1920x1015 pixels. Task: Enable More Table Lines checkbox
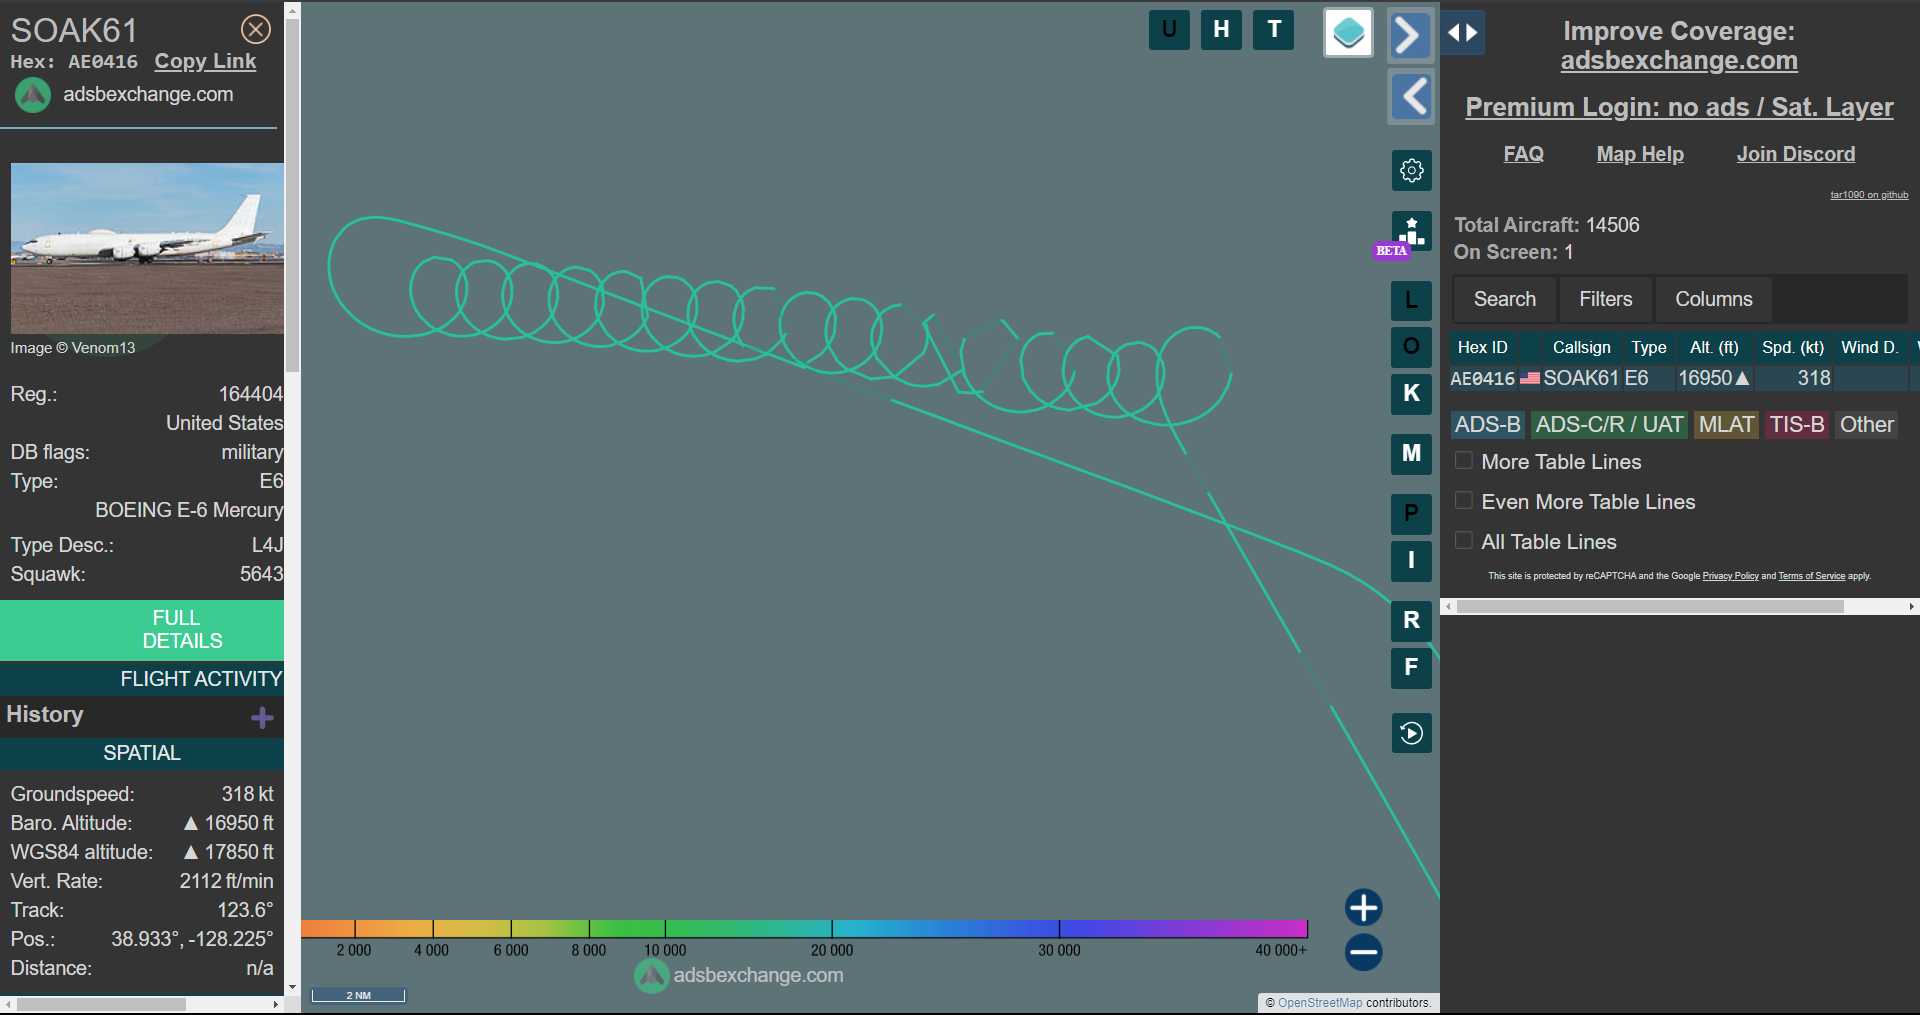click(1463, 461)
